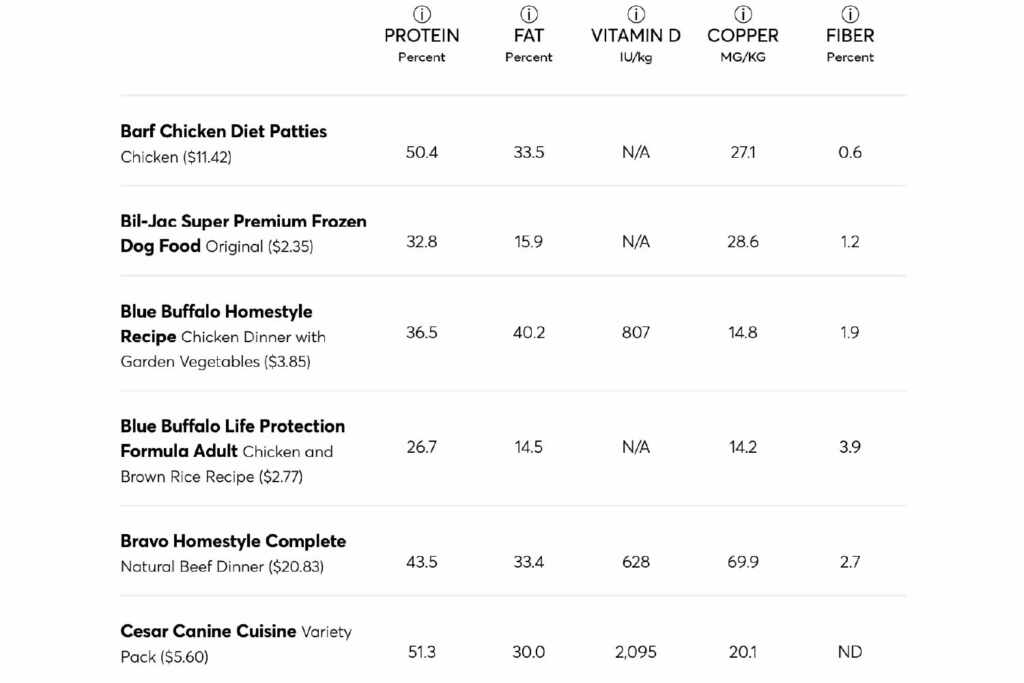Click the 50.4 protein value for Barf
This screenshot has width=1024, height=683.
[x=422, y=152]
